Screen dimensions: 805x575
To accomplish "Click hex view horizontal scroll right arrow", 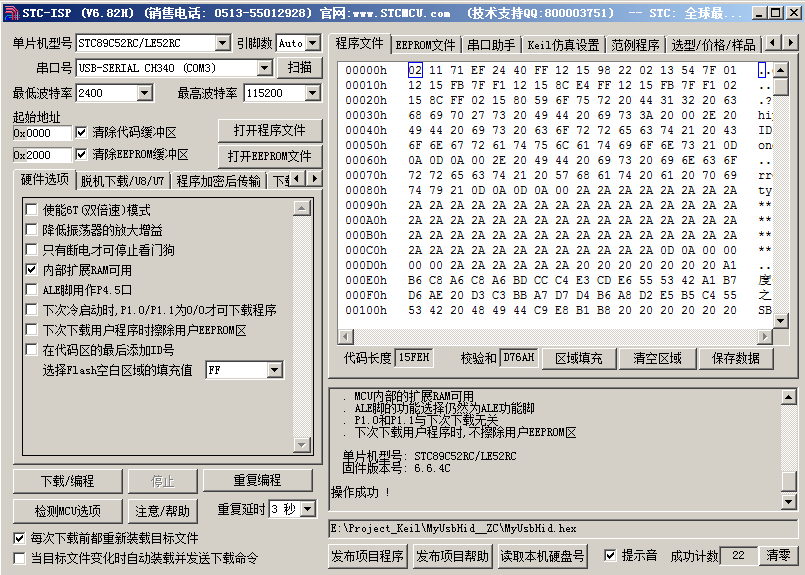I will [x=765, y=337].
